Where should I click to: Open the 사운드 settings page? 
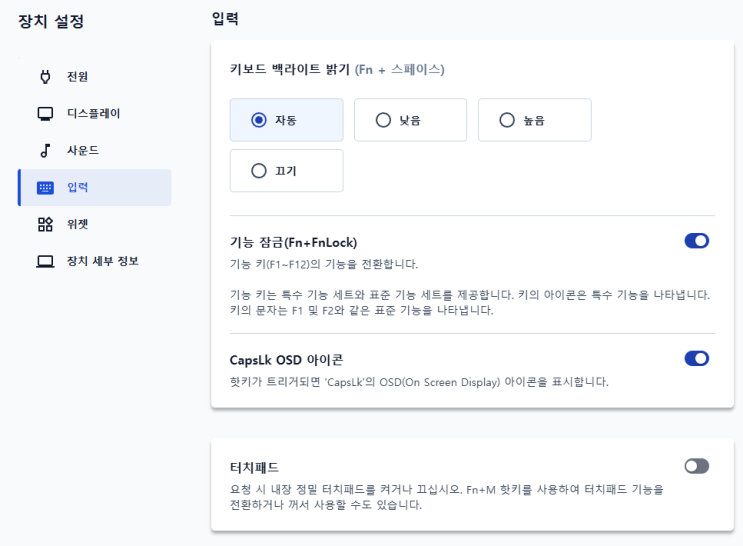tap(83, 150)
